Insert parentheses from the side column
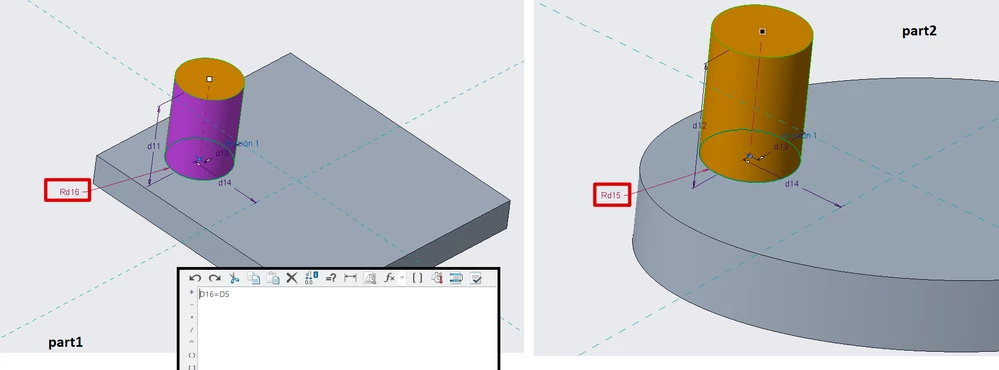Viewport: 999px width, 370px height. click(192, 355)
